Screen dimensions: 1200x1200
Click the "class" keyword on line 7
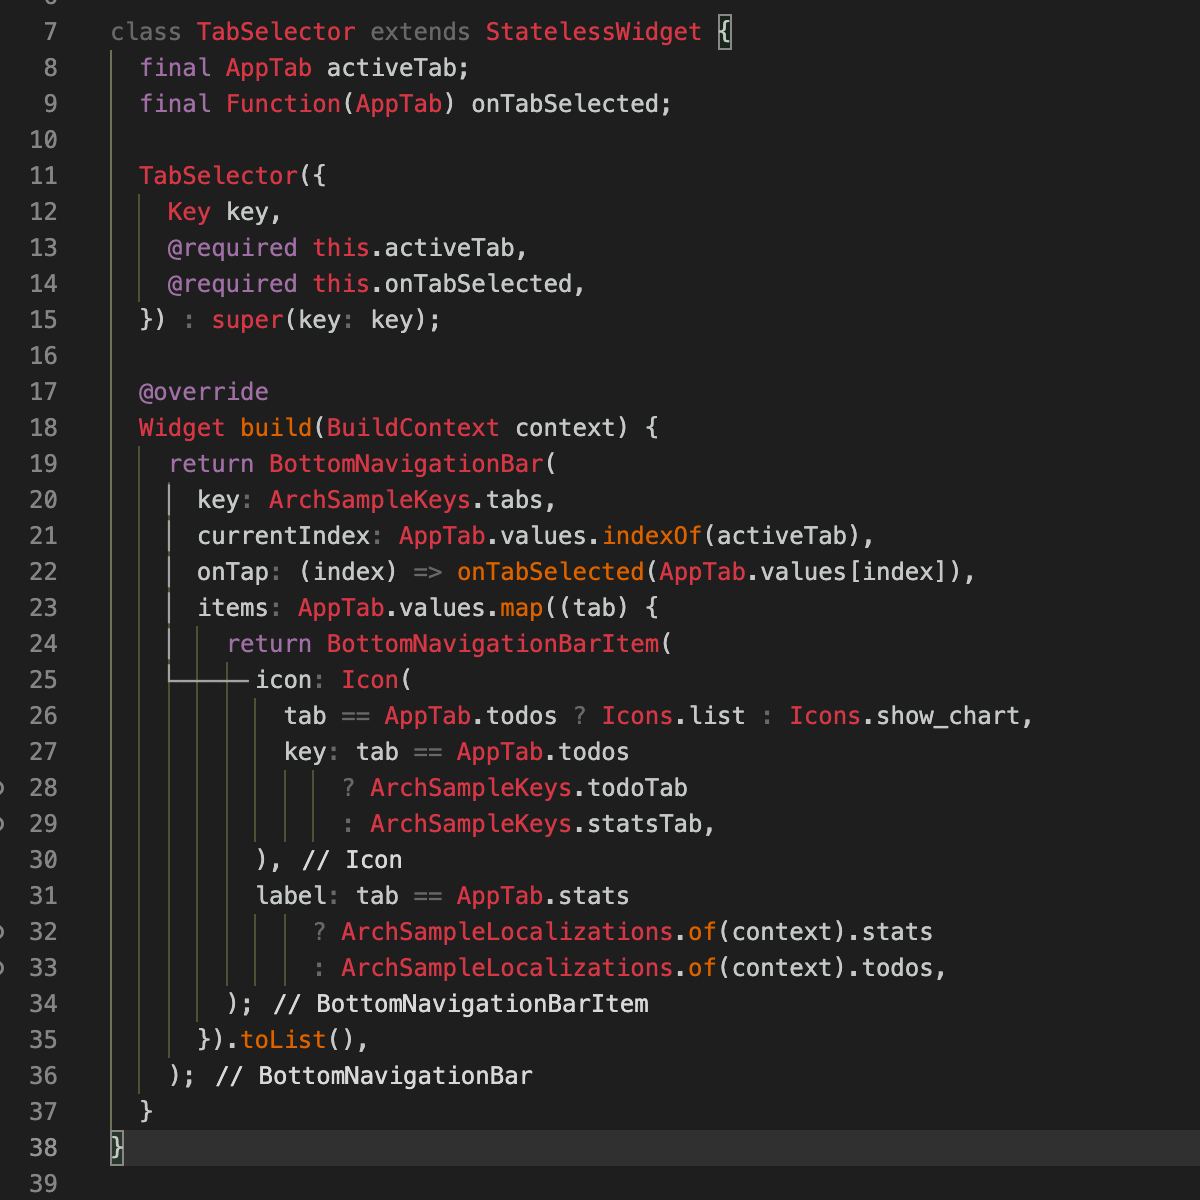point(146,32)
